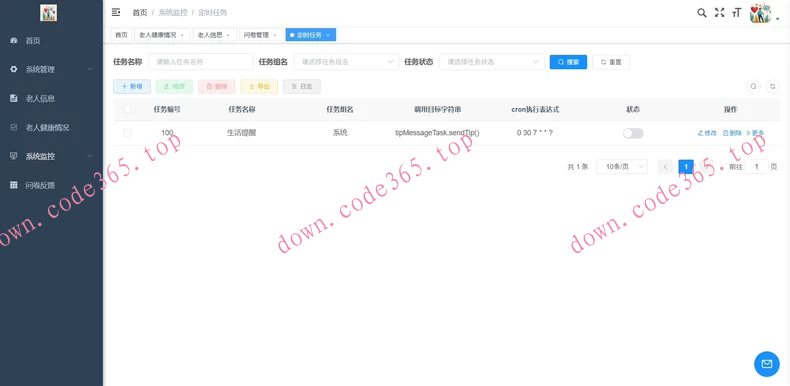
Task: Select page 1 in pagination
Action: 686,167
